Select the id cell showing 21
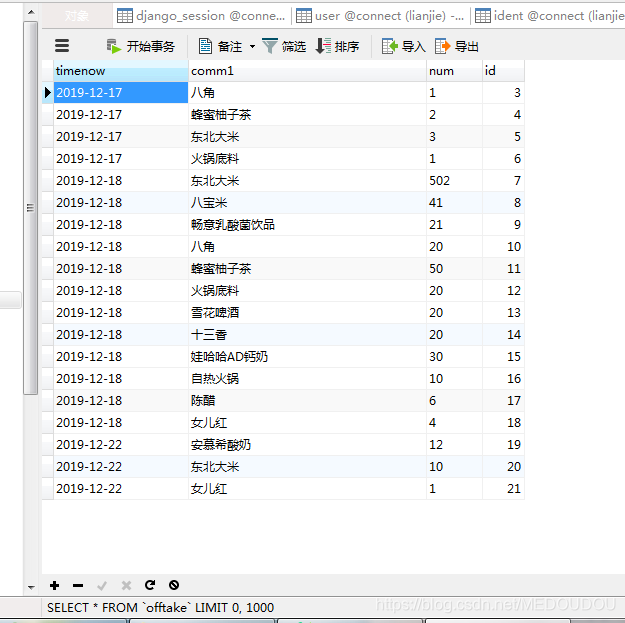625x623 pixels. click(x=503, y=488)
